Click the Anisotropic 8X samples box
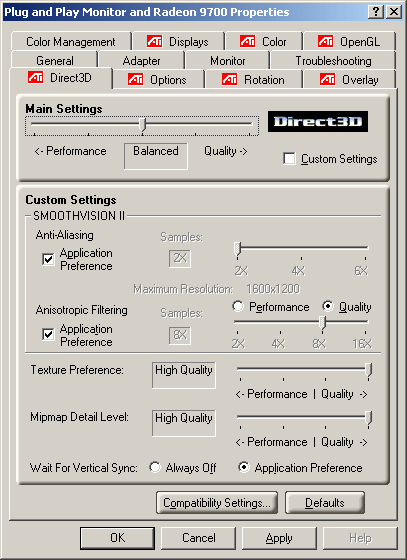The image size is (407, 560). pyautogui.click(x=180, y=335)
